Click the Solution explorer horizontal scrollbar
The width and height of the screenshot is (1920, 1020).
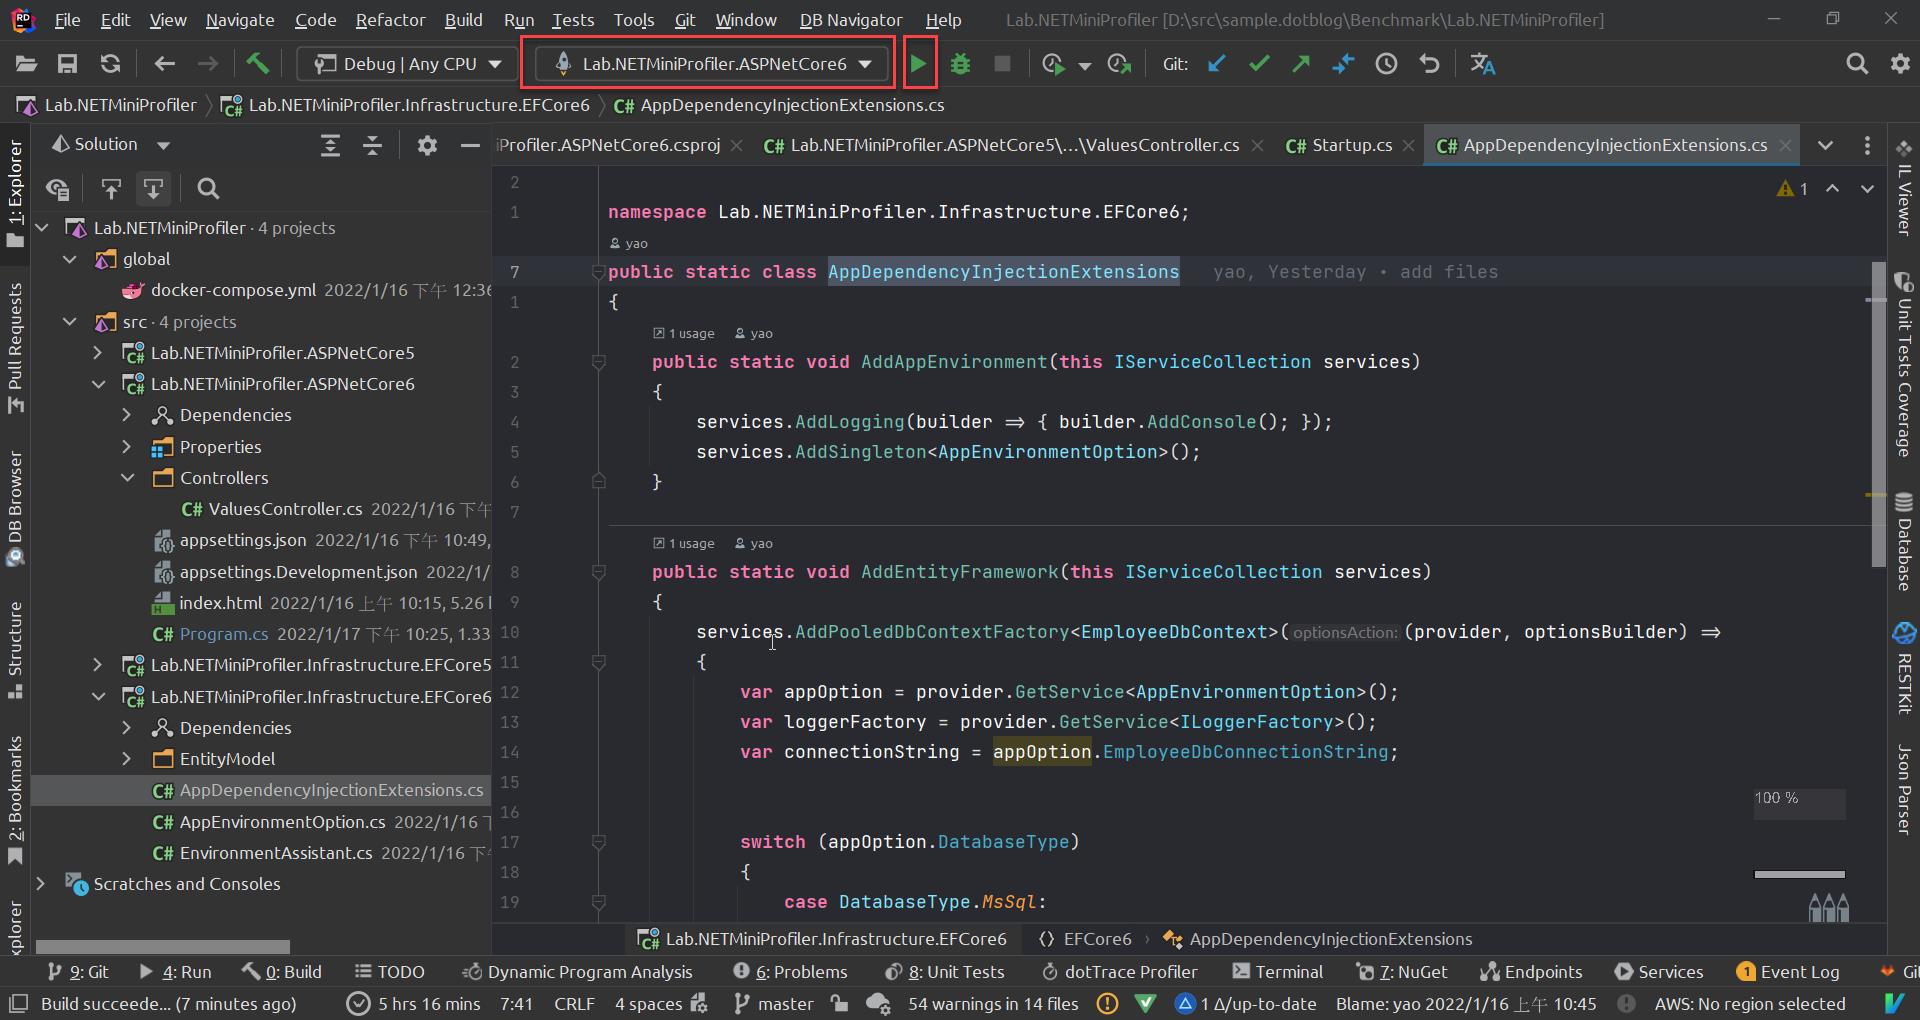pos(163,946)
